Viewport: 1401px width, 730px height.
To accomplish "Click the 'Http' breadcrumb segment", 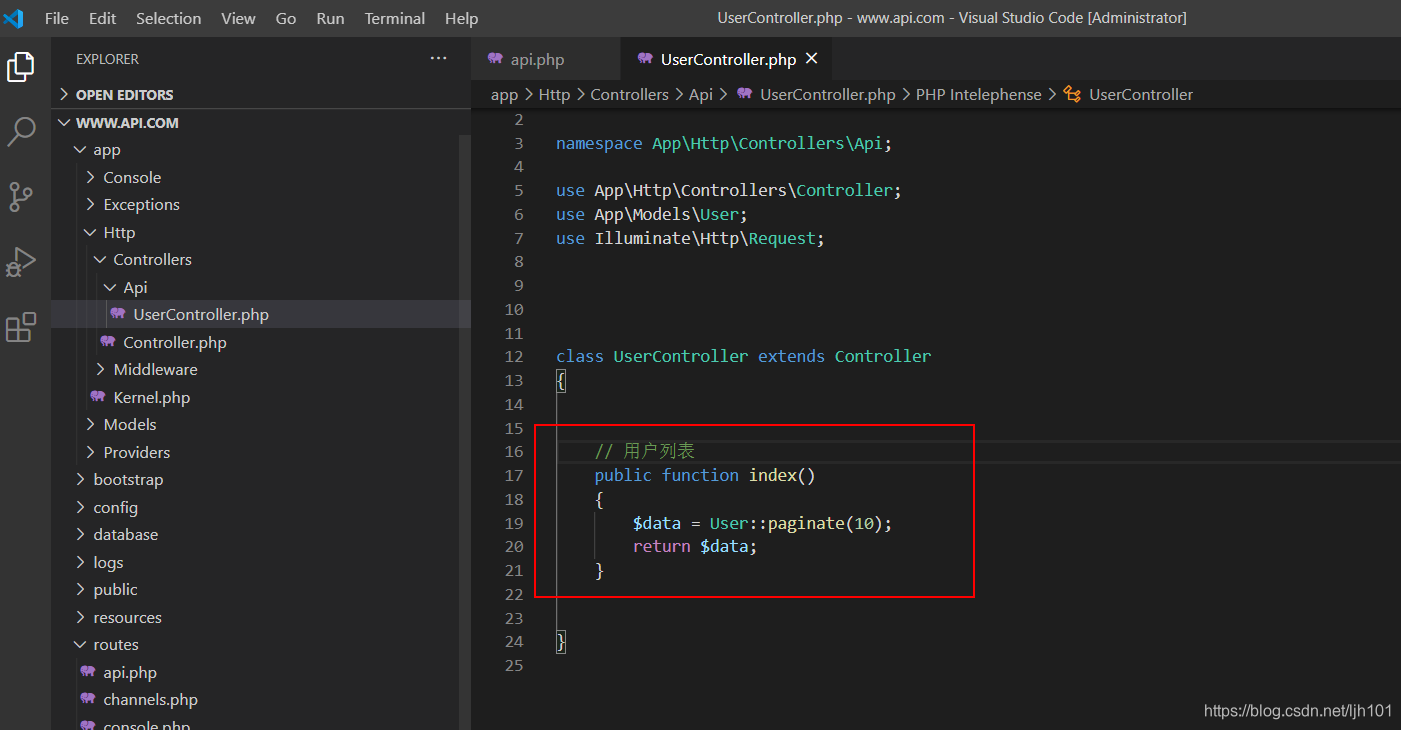I will (554, 94).
